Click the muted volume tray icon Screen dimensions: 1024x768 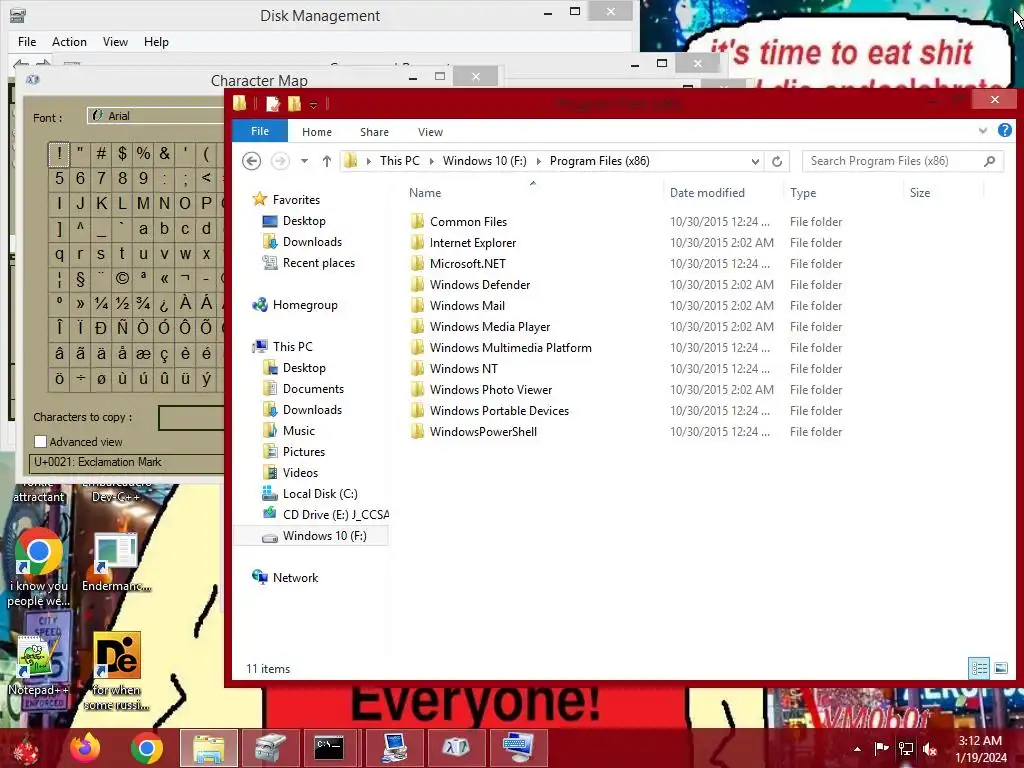pyautogui.click(x=930, y=749)
